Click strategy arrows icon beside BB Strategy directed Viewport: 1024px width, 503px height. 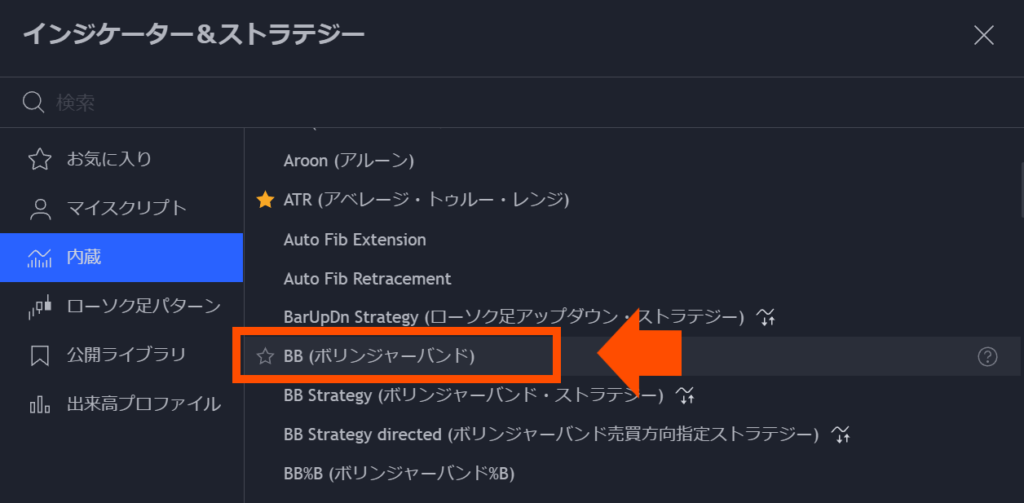pyautogui.click(x=842, y=434)
